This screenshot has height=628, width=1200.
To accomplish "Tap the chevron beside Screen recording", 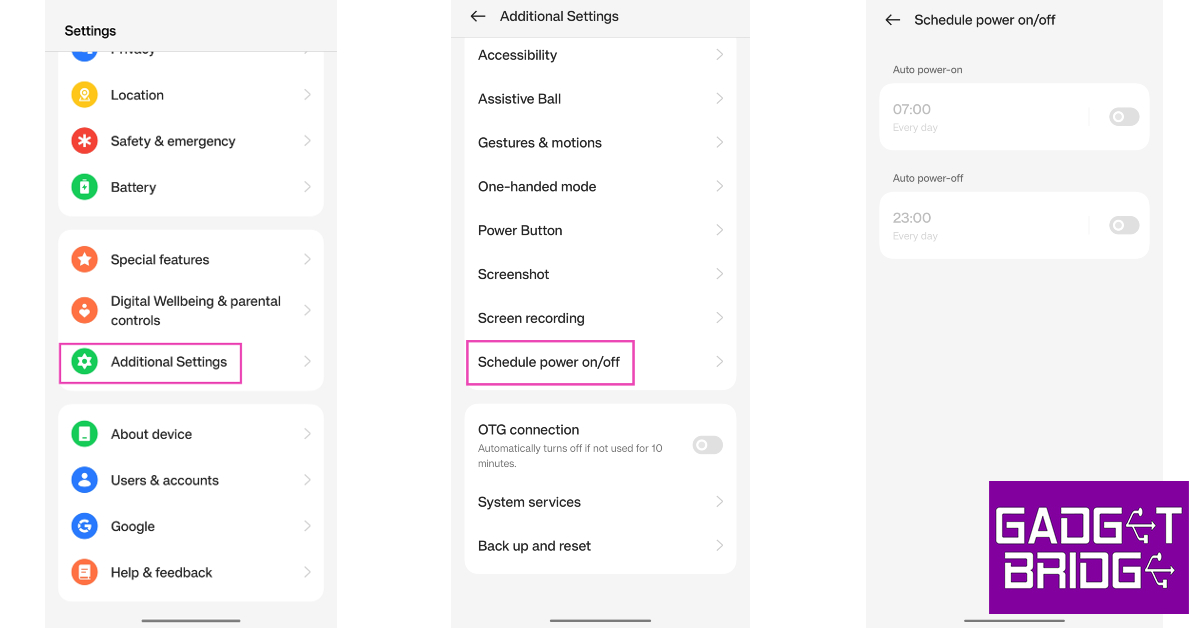I will click(719, 318).
